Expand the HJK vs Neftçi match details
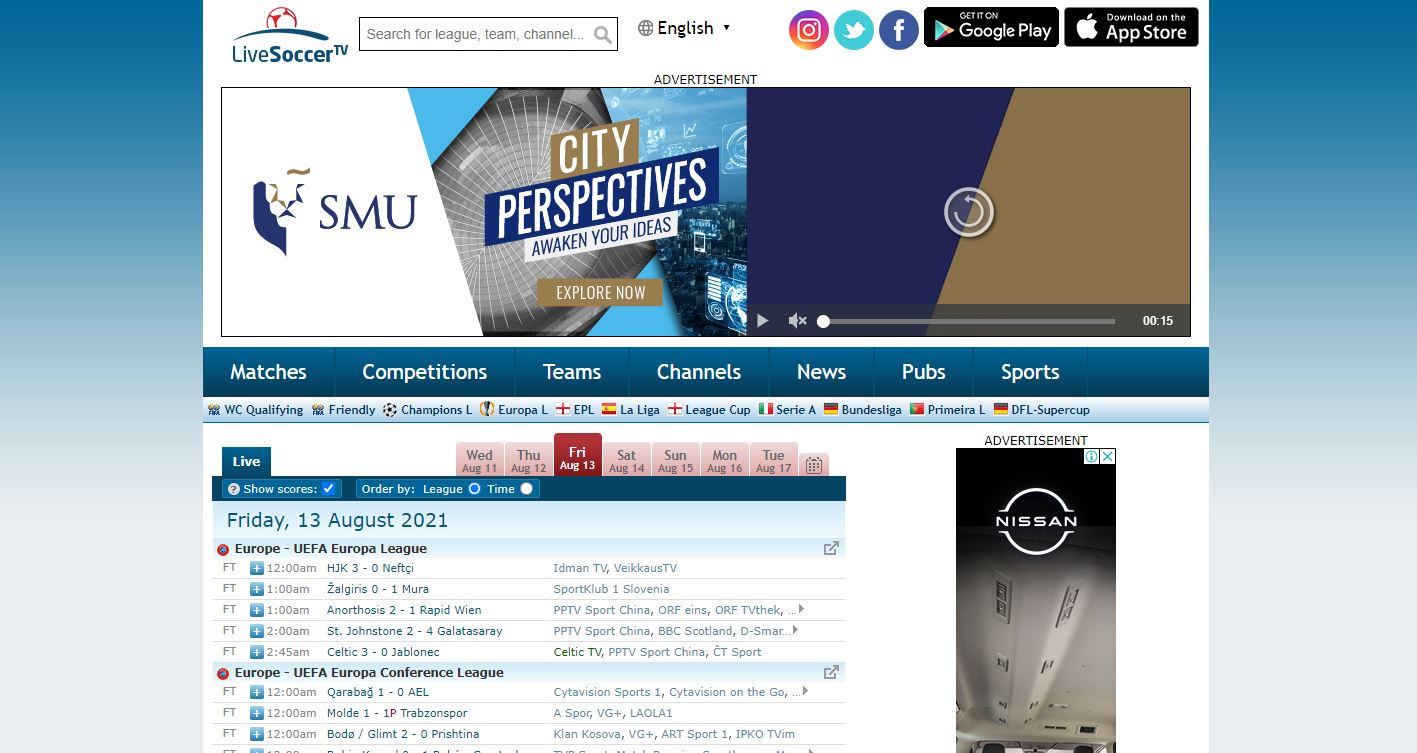This screenshot has height=753, width=1417. [x=256, y=568]
